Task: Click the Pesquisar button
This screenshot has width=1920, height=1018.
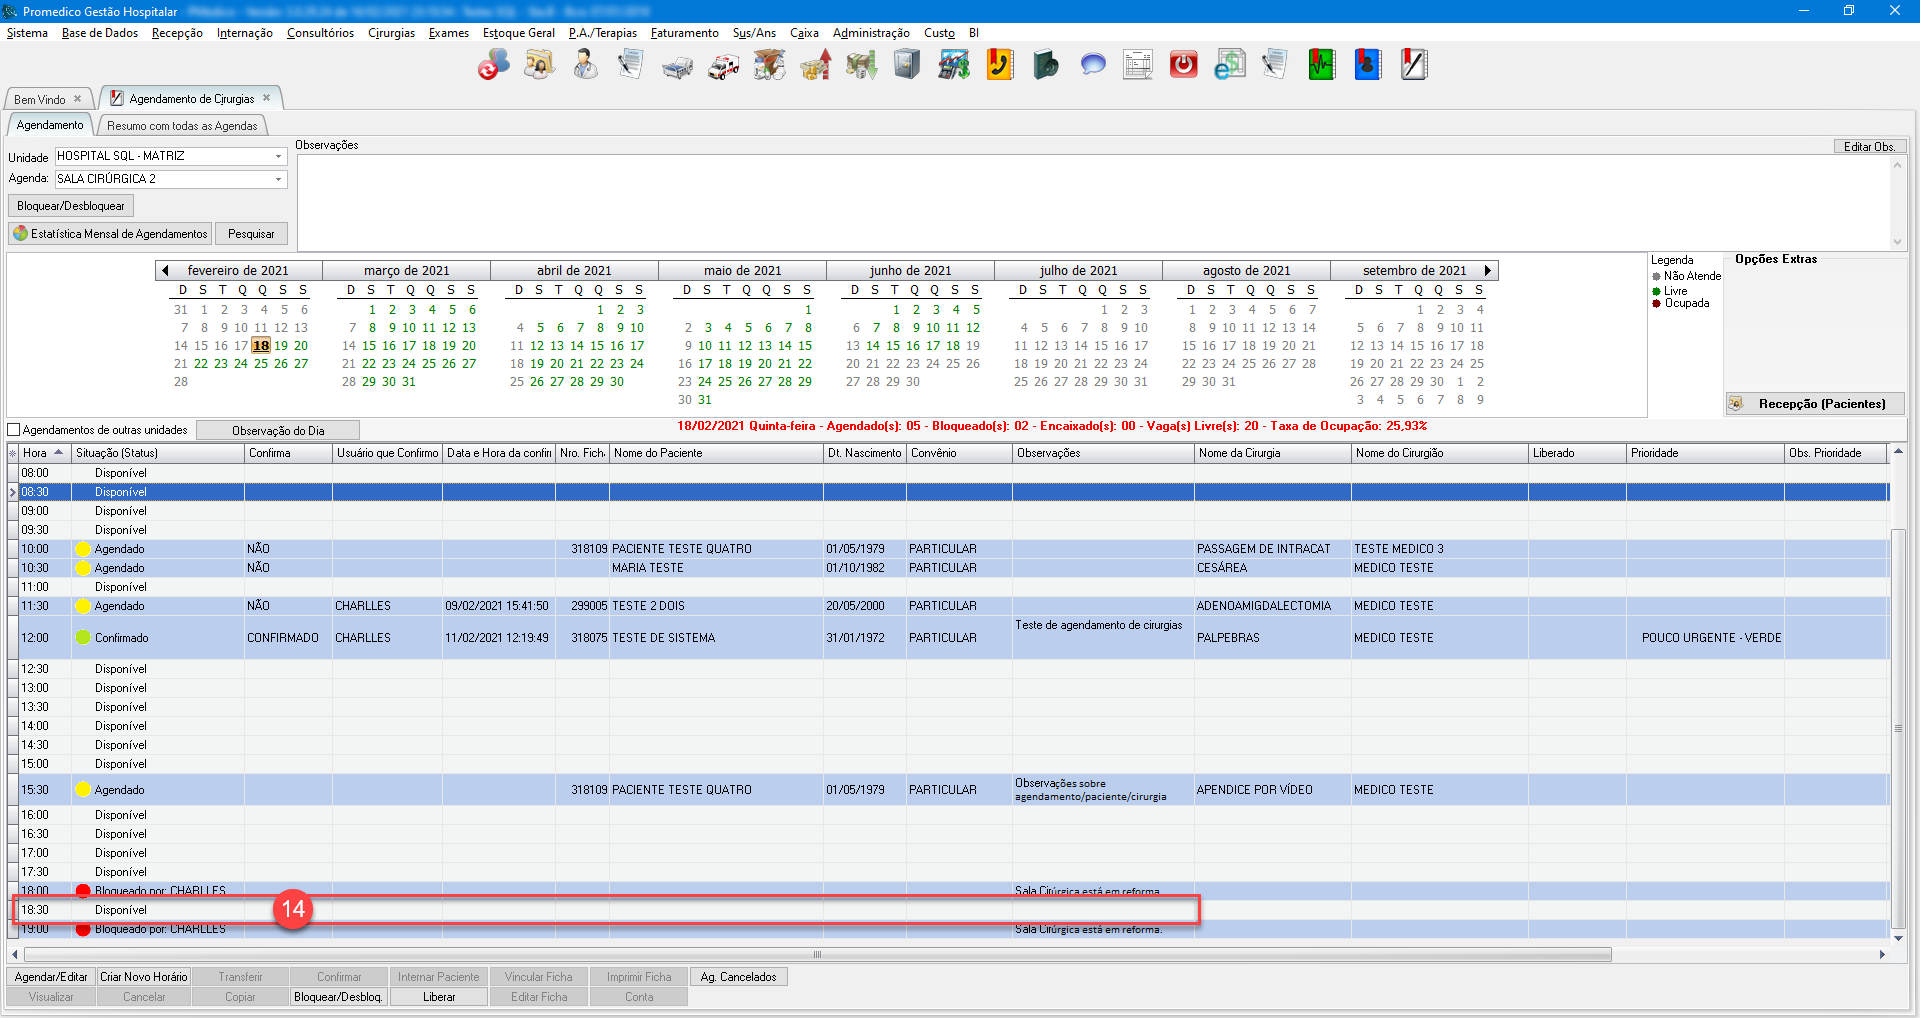Action: (x=251, y=234)
